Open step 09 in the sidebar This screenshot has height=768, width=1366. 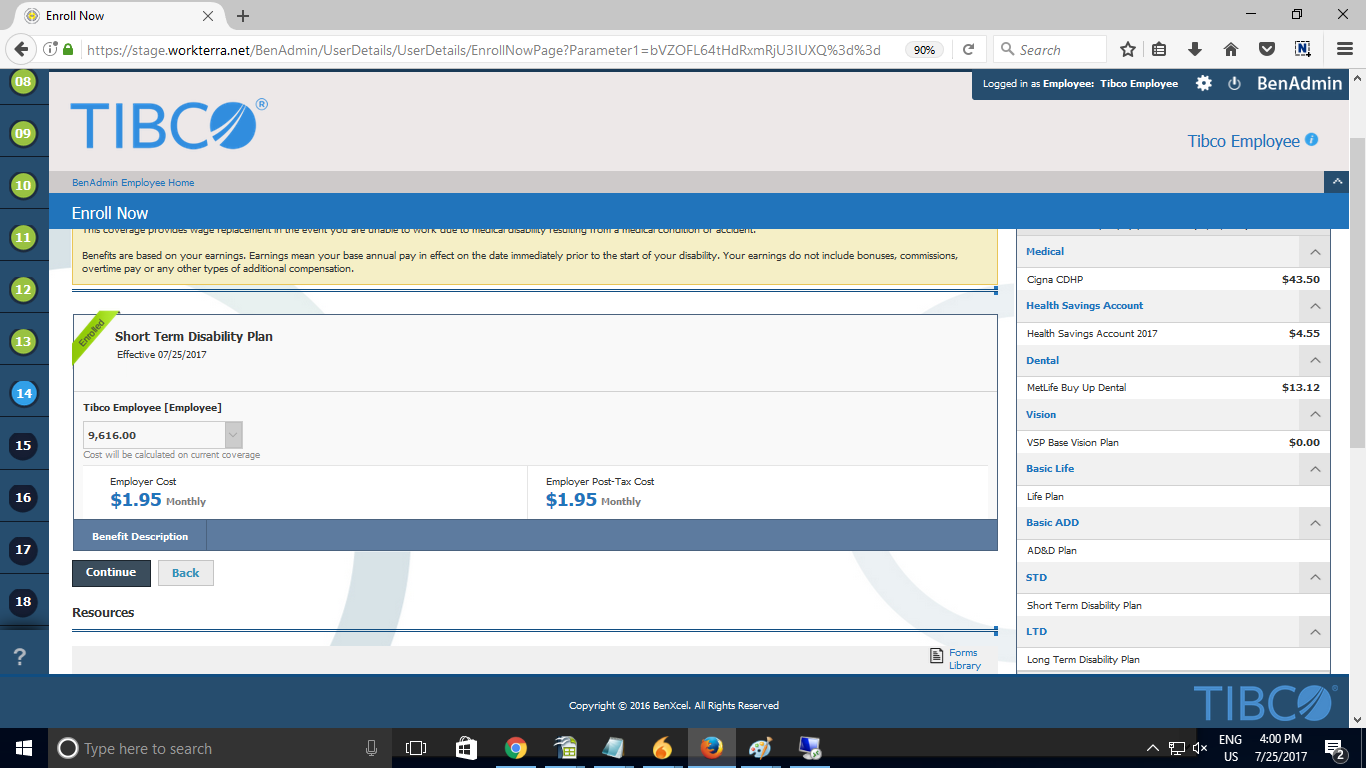click(x=23, y=133)
